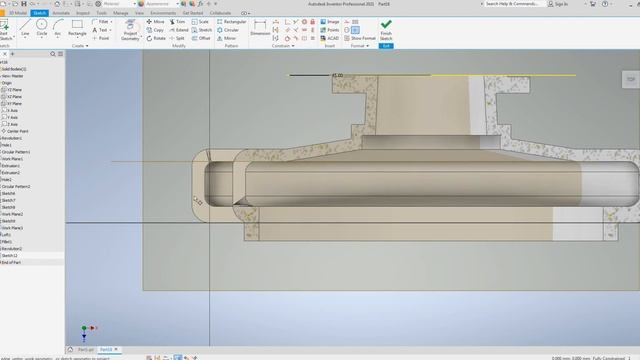
Task: Click the Scale tool
Action: coord(200,22)
